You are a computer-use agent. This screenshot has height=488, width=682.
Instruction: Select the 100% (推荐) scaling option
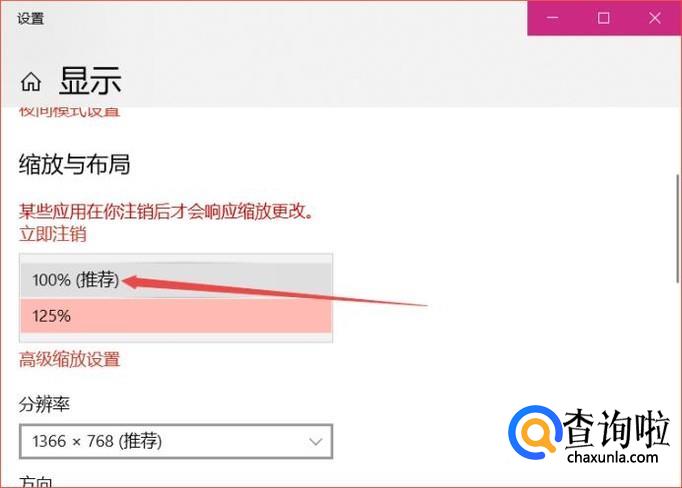click(176, 280)
